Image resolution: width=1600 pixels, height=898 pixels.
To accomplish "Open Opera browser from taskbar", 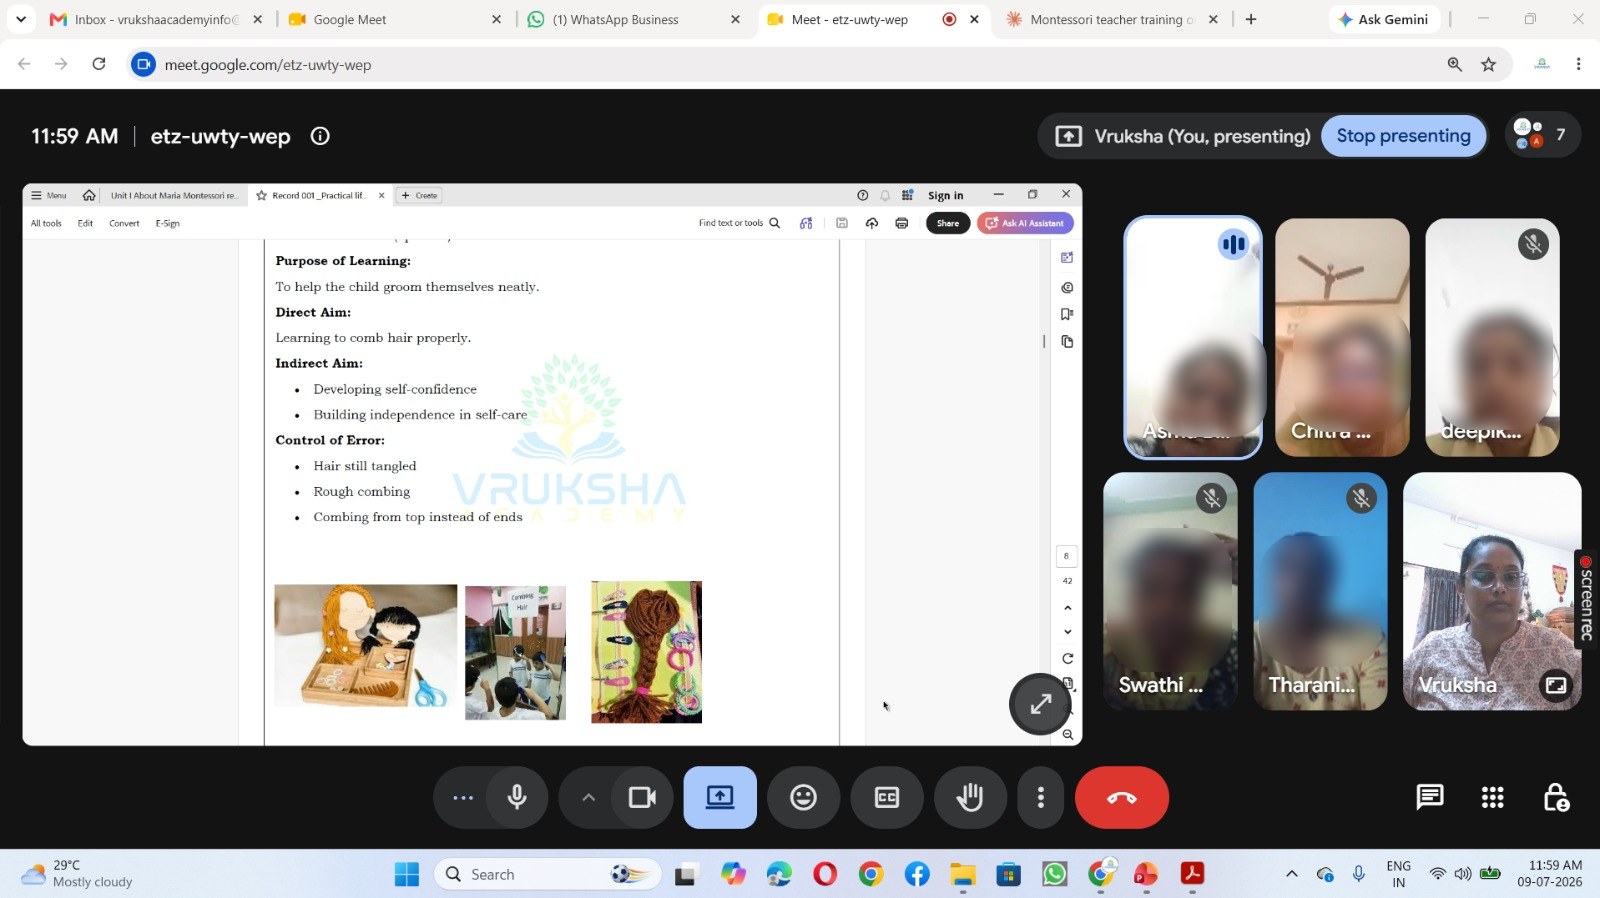I will (x=825, y=874).
